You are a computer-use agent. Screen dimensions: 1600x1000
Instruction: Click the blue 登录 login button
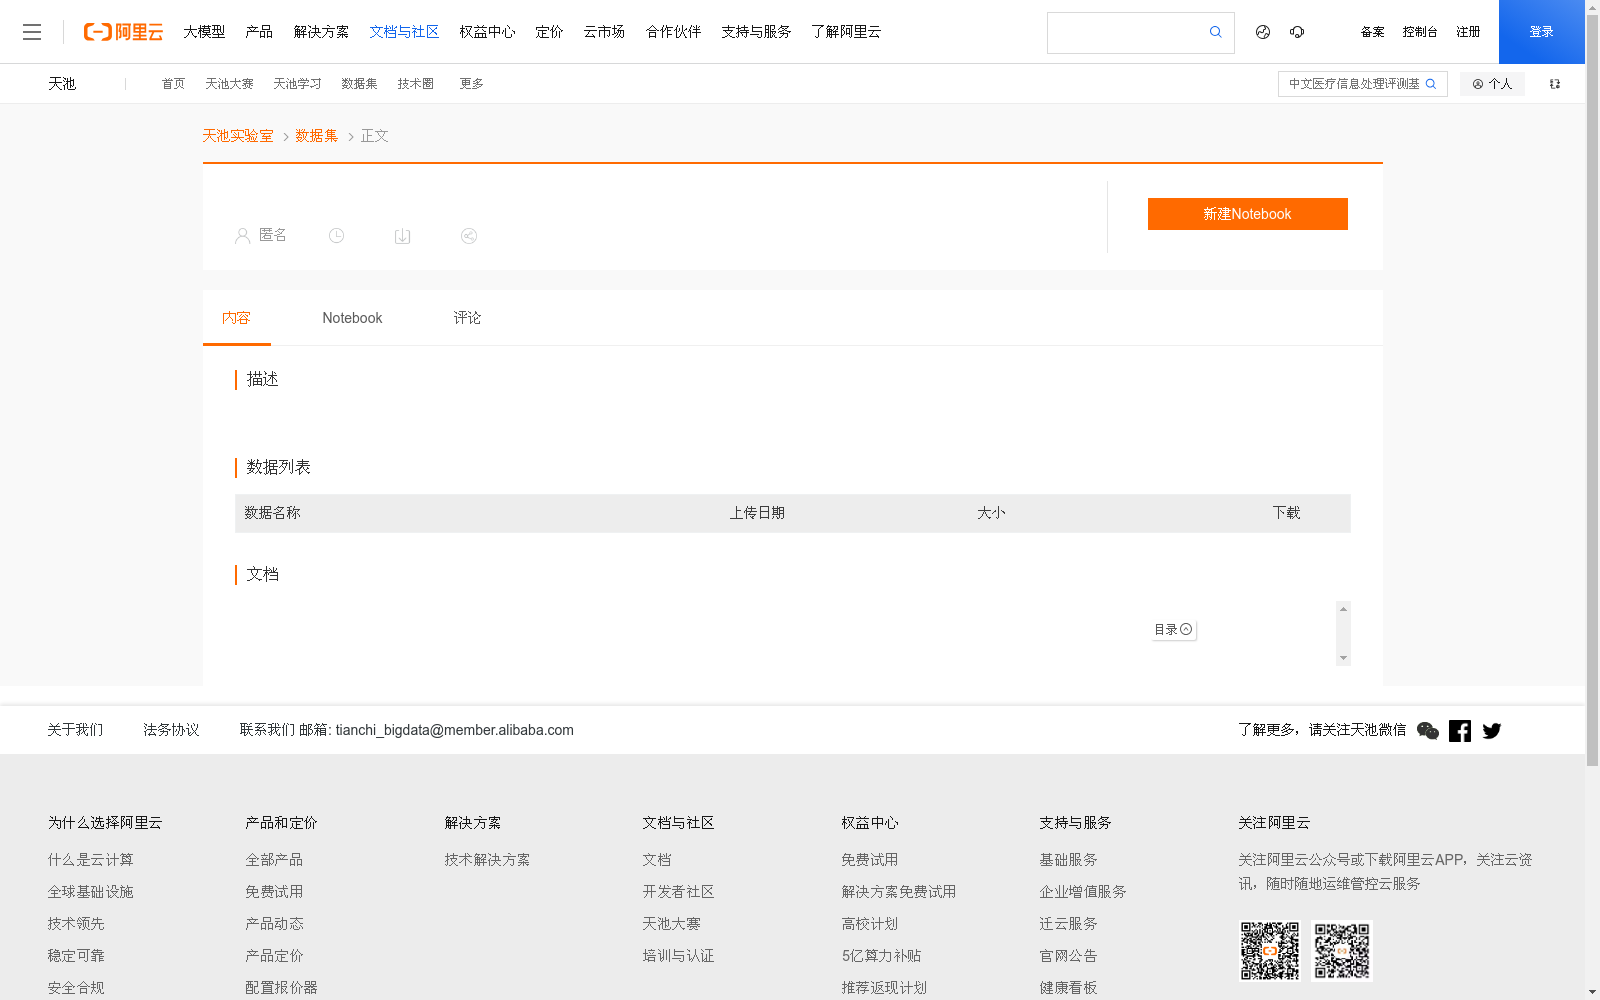[x=1541, y=32]
